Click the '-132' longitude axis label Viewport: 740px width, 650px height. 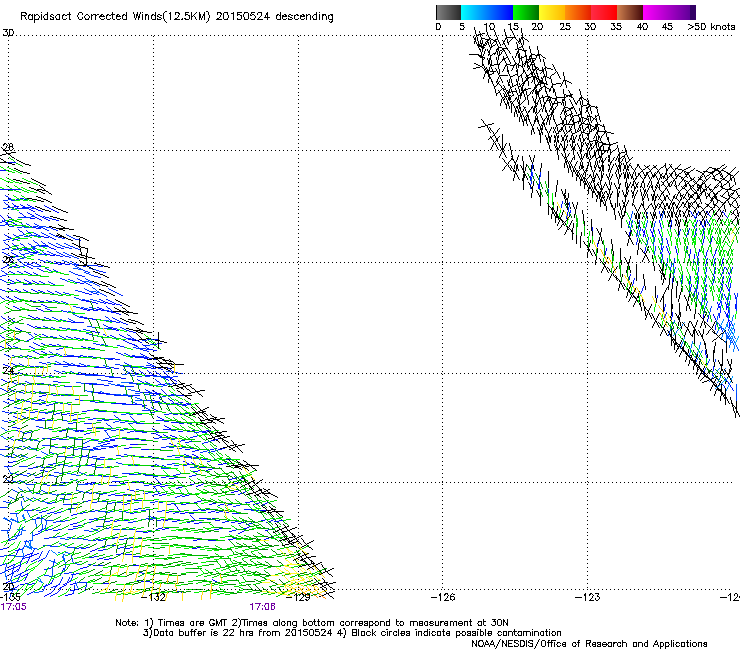pyautogui.click(x=154, y=597)
